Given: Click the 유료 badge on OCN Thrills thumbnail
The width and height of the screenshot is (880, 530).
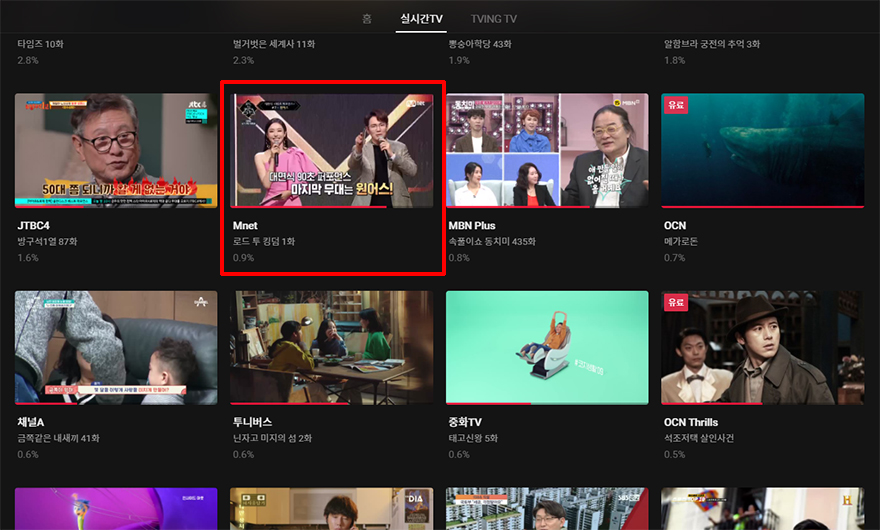Looking at the screenshot, I should click(x=676, y=302).
